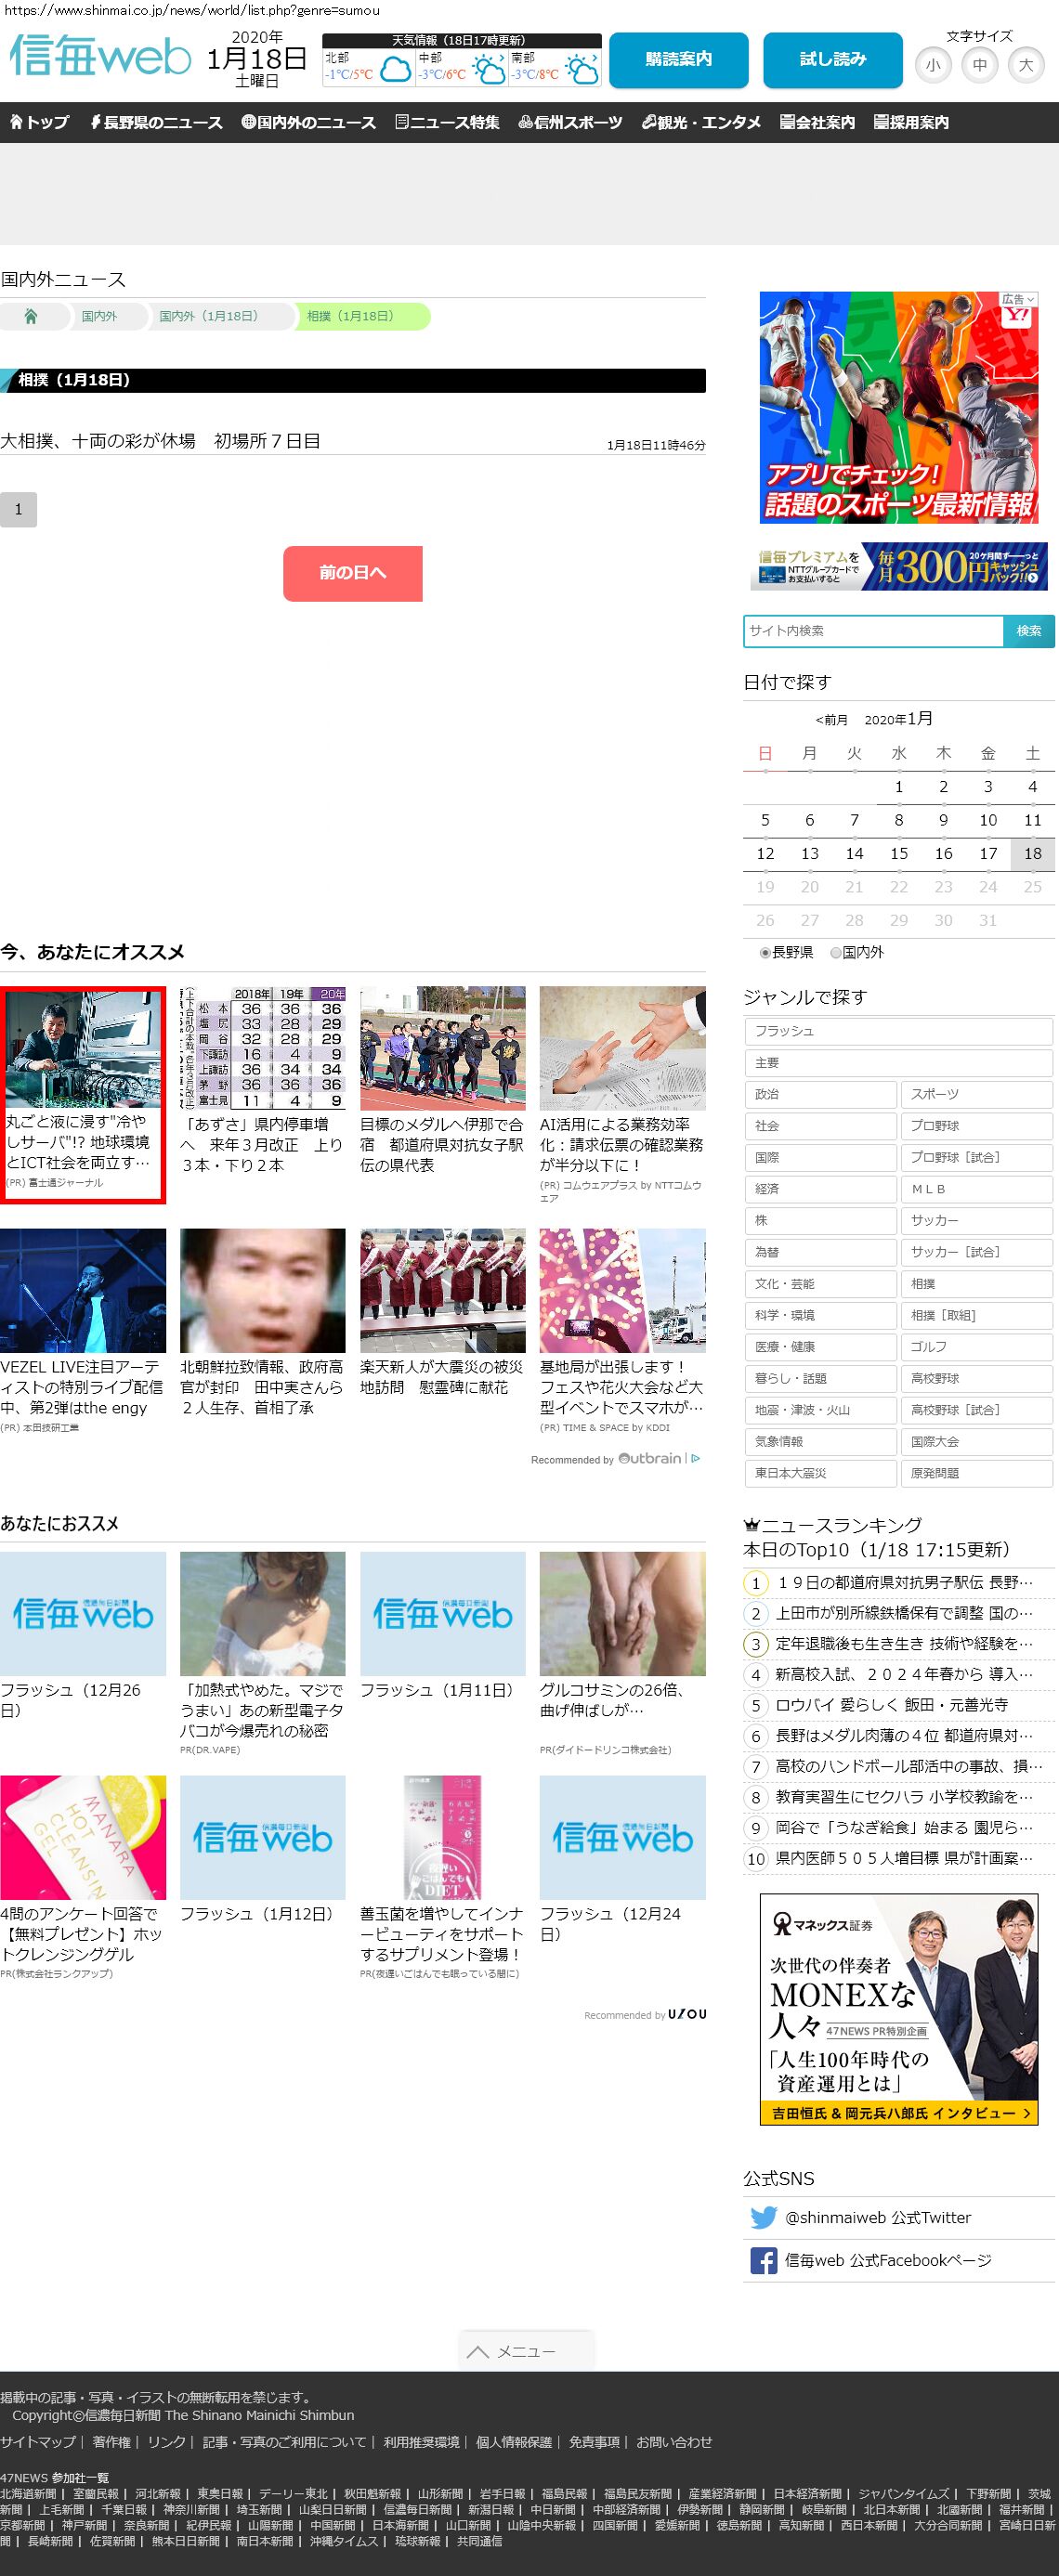The image size is (1059, 2576).
Task: Open 会社案内 menu item
Action: pos(817,122)
